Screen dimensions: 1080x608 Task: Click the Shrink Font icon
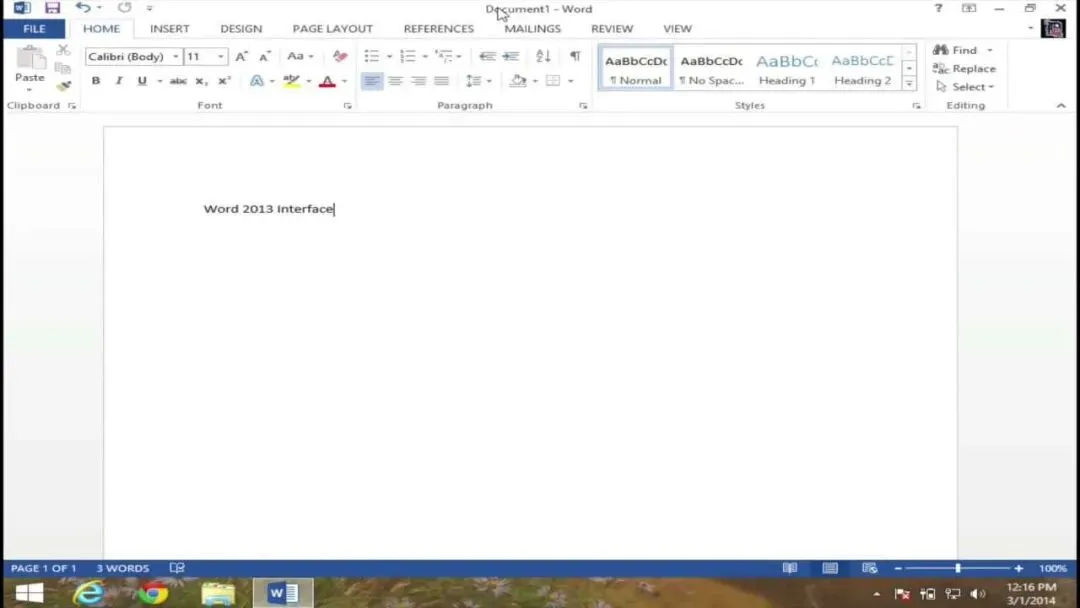coord(264,56)
